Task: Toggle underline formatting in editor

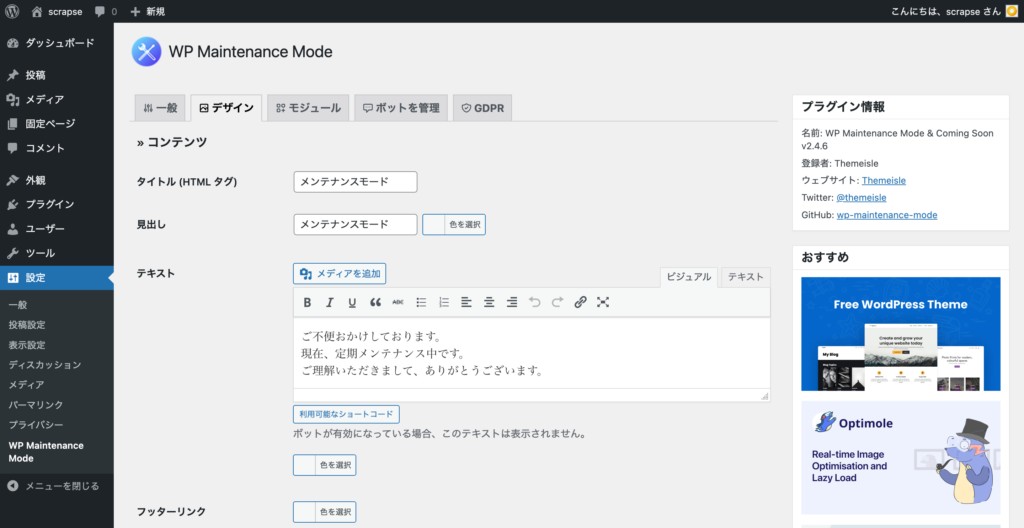Action: [352, 303]
